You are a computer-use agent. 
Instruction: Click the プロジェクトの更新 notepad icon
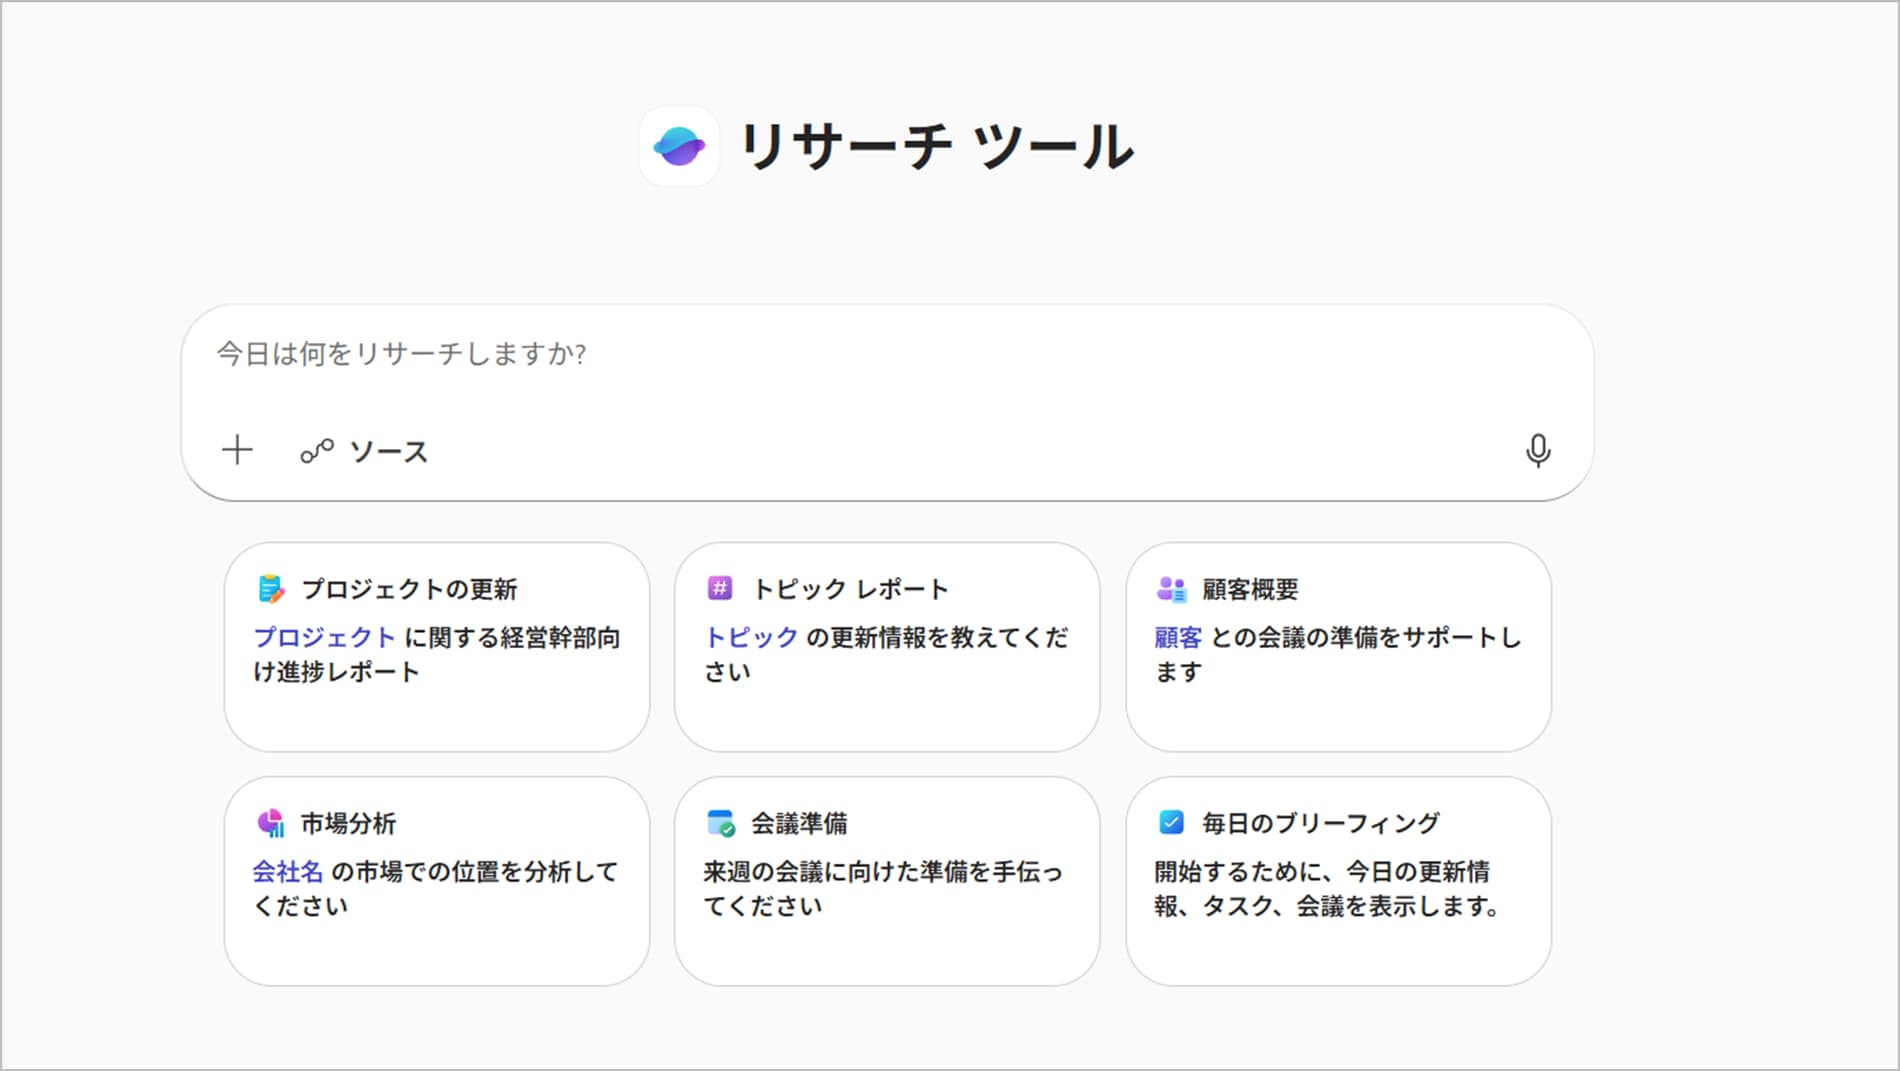pyautogui.click(x=271, y=589)
